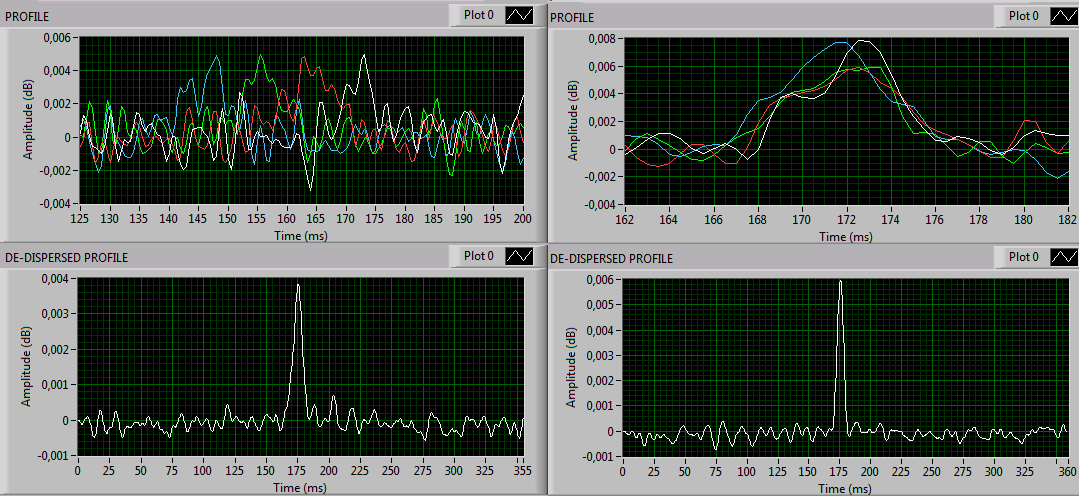Select the 162 start value on the time axis

pyautogui.click(x=625, y=219)
